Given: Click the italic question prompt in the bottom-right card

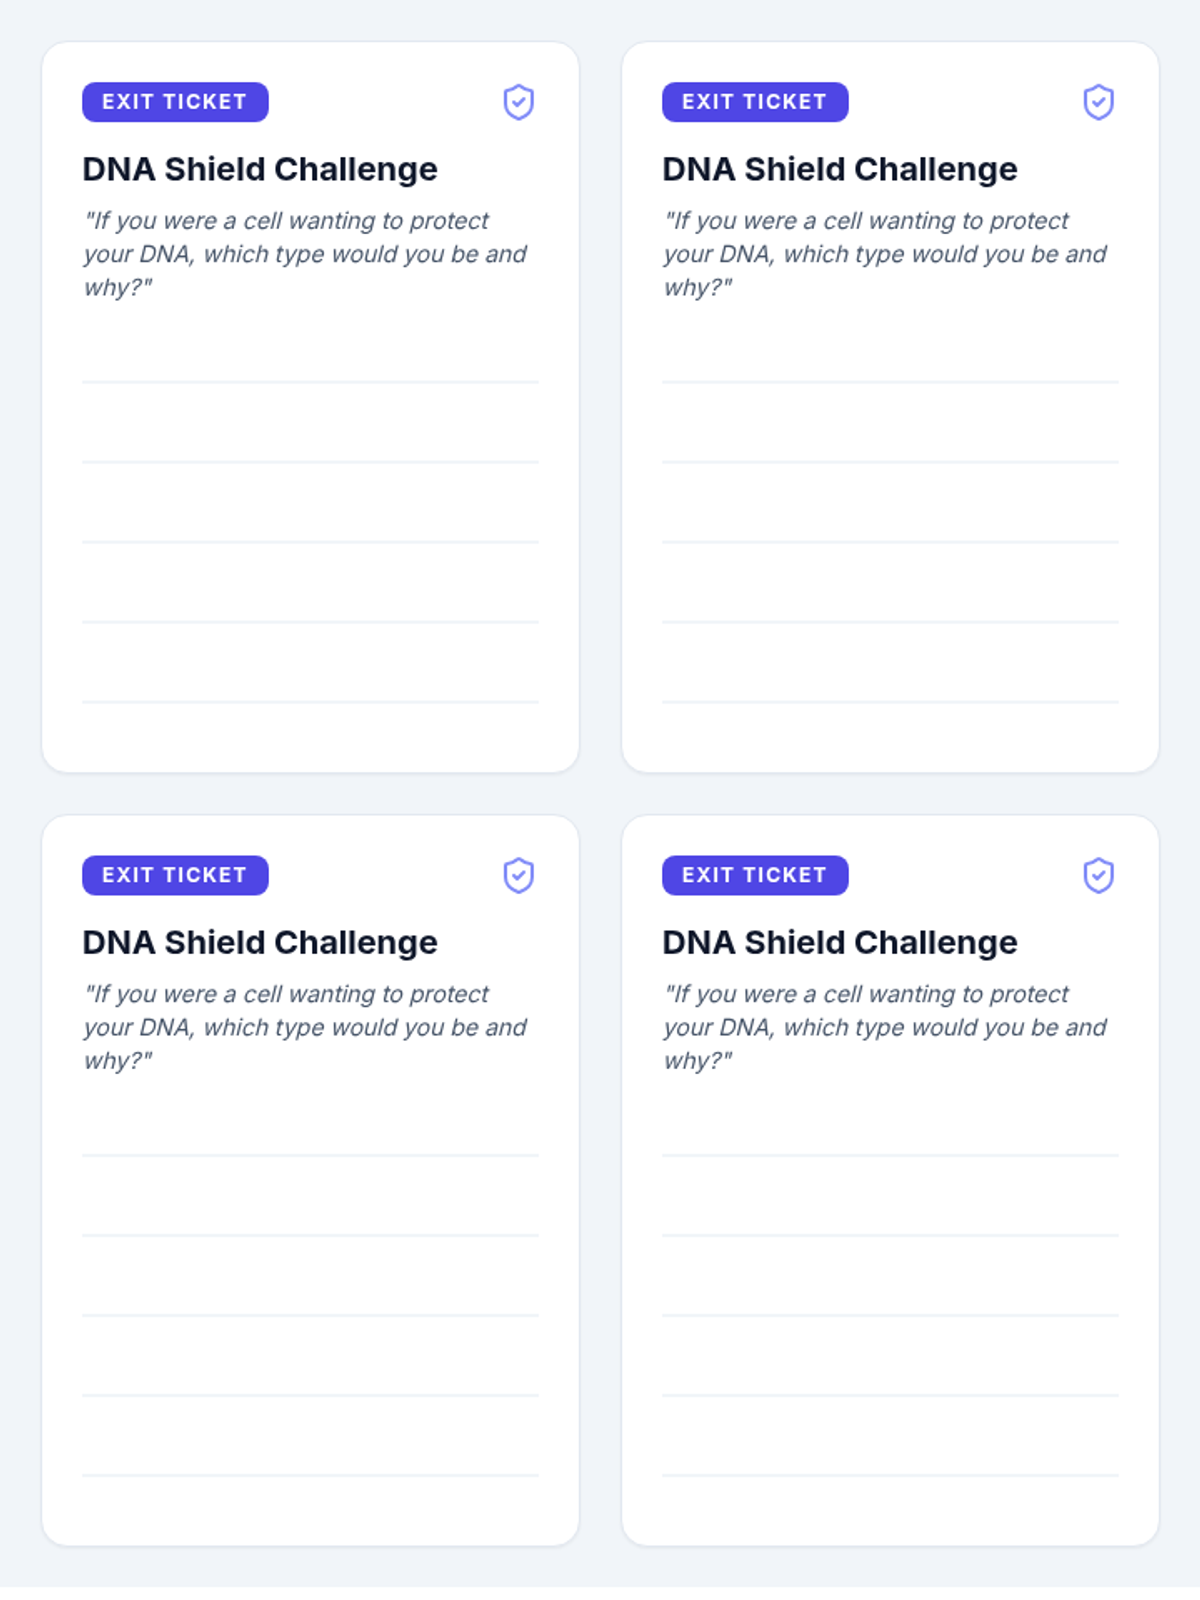Looking at the screenshot, I should pyautogui.click(x=885, y=1027).
